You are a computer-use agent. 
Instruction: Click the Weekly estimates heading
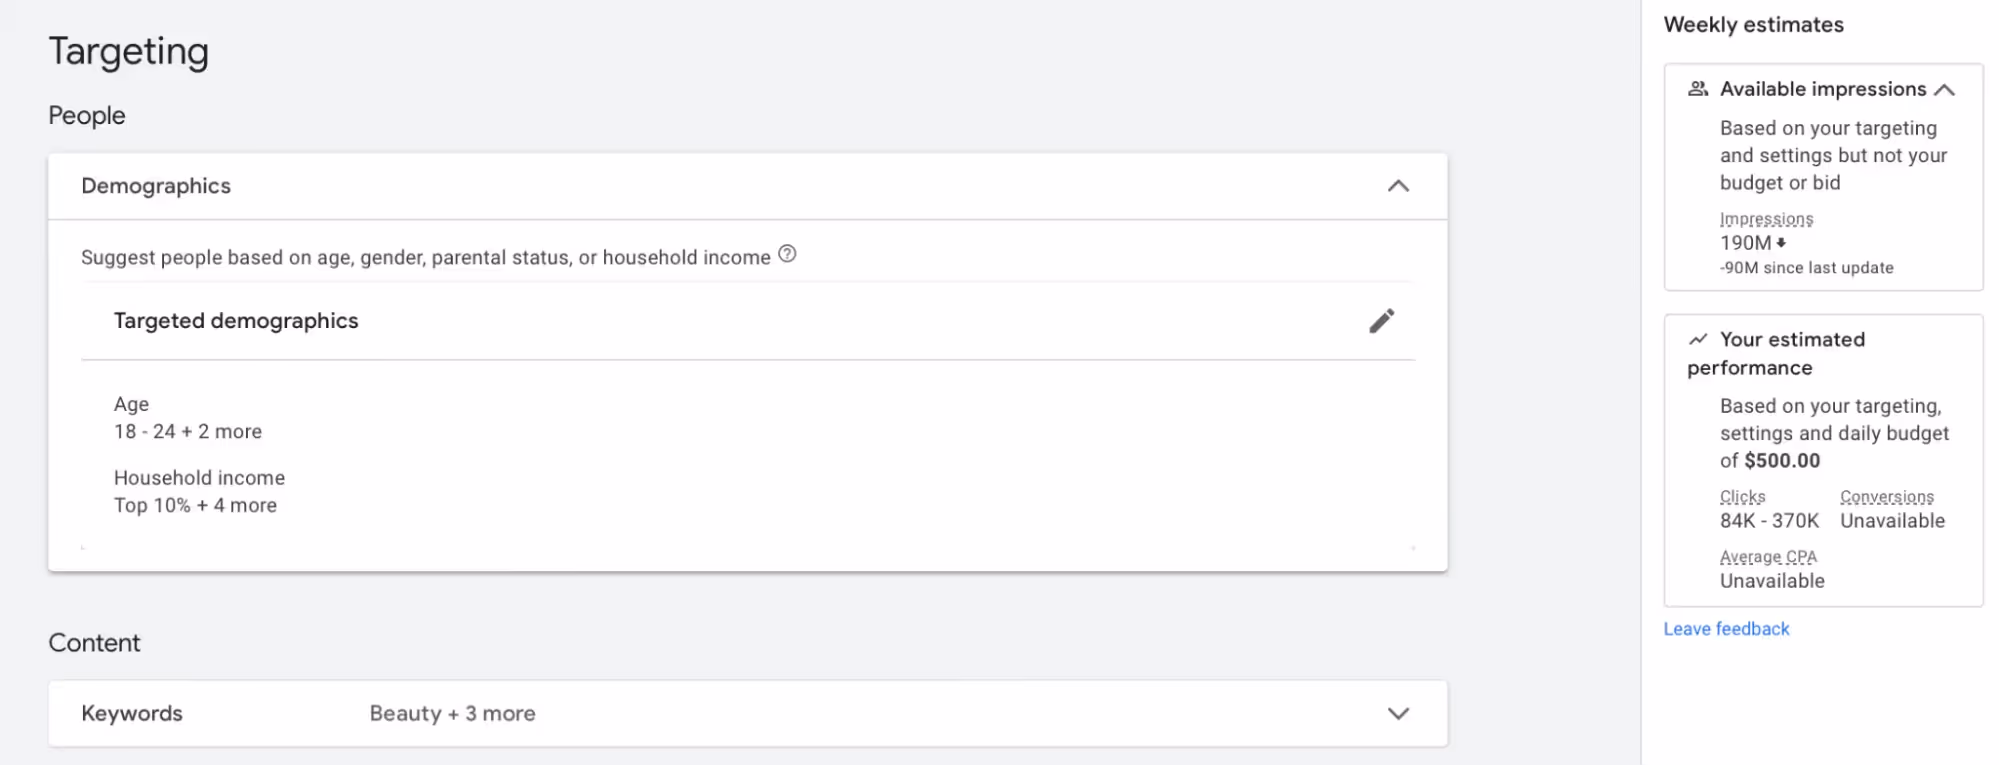pyautogui.click(x=1753, y=24)
